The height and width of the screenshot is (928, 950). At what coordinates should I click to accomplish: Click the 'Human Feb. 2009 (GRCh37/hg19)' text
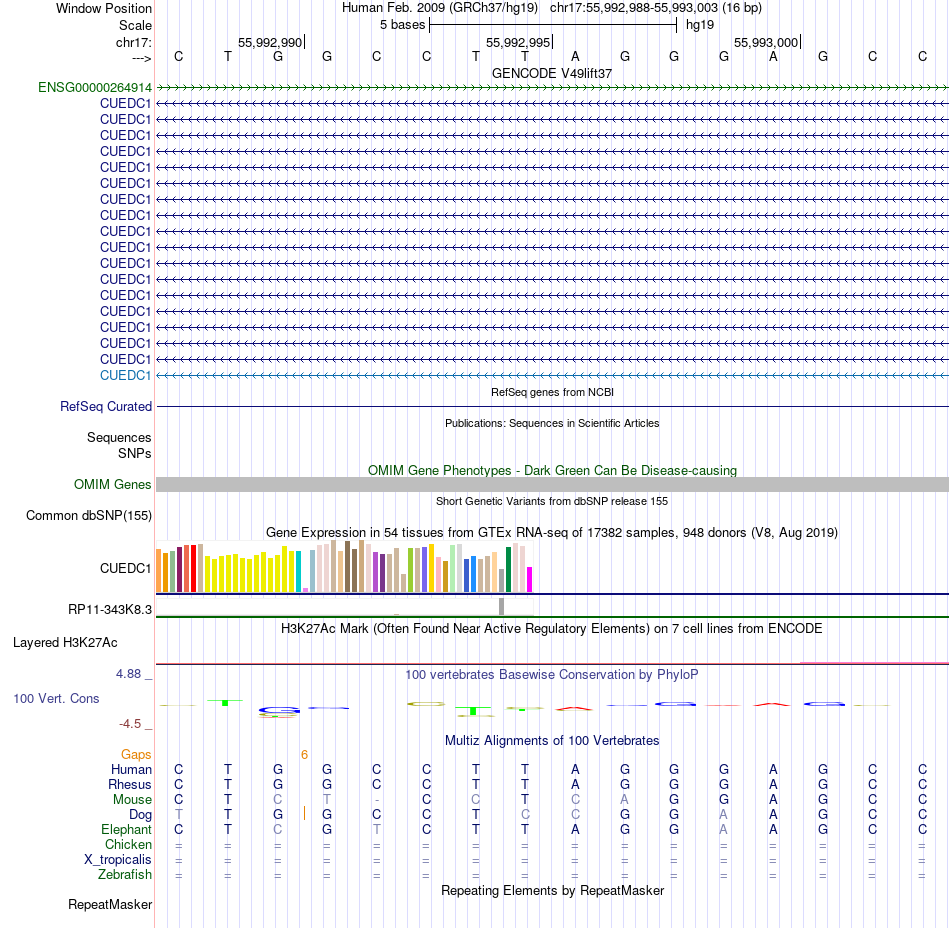tap(440, 8)
